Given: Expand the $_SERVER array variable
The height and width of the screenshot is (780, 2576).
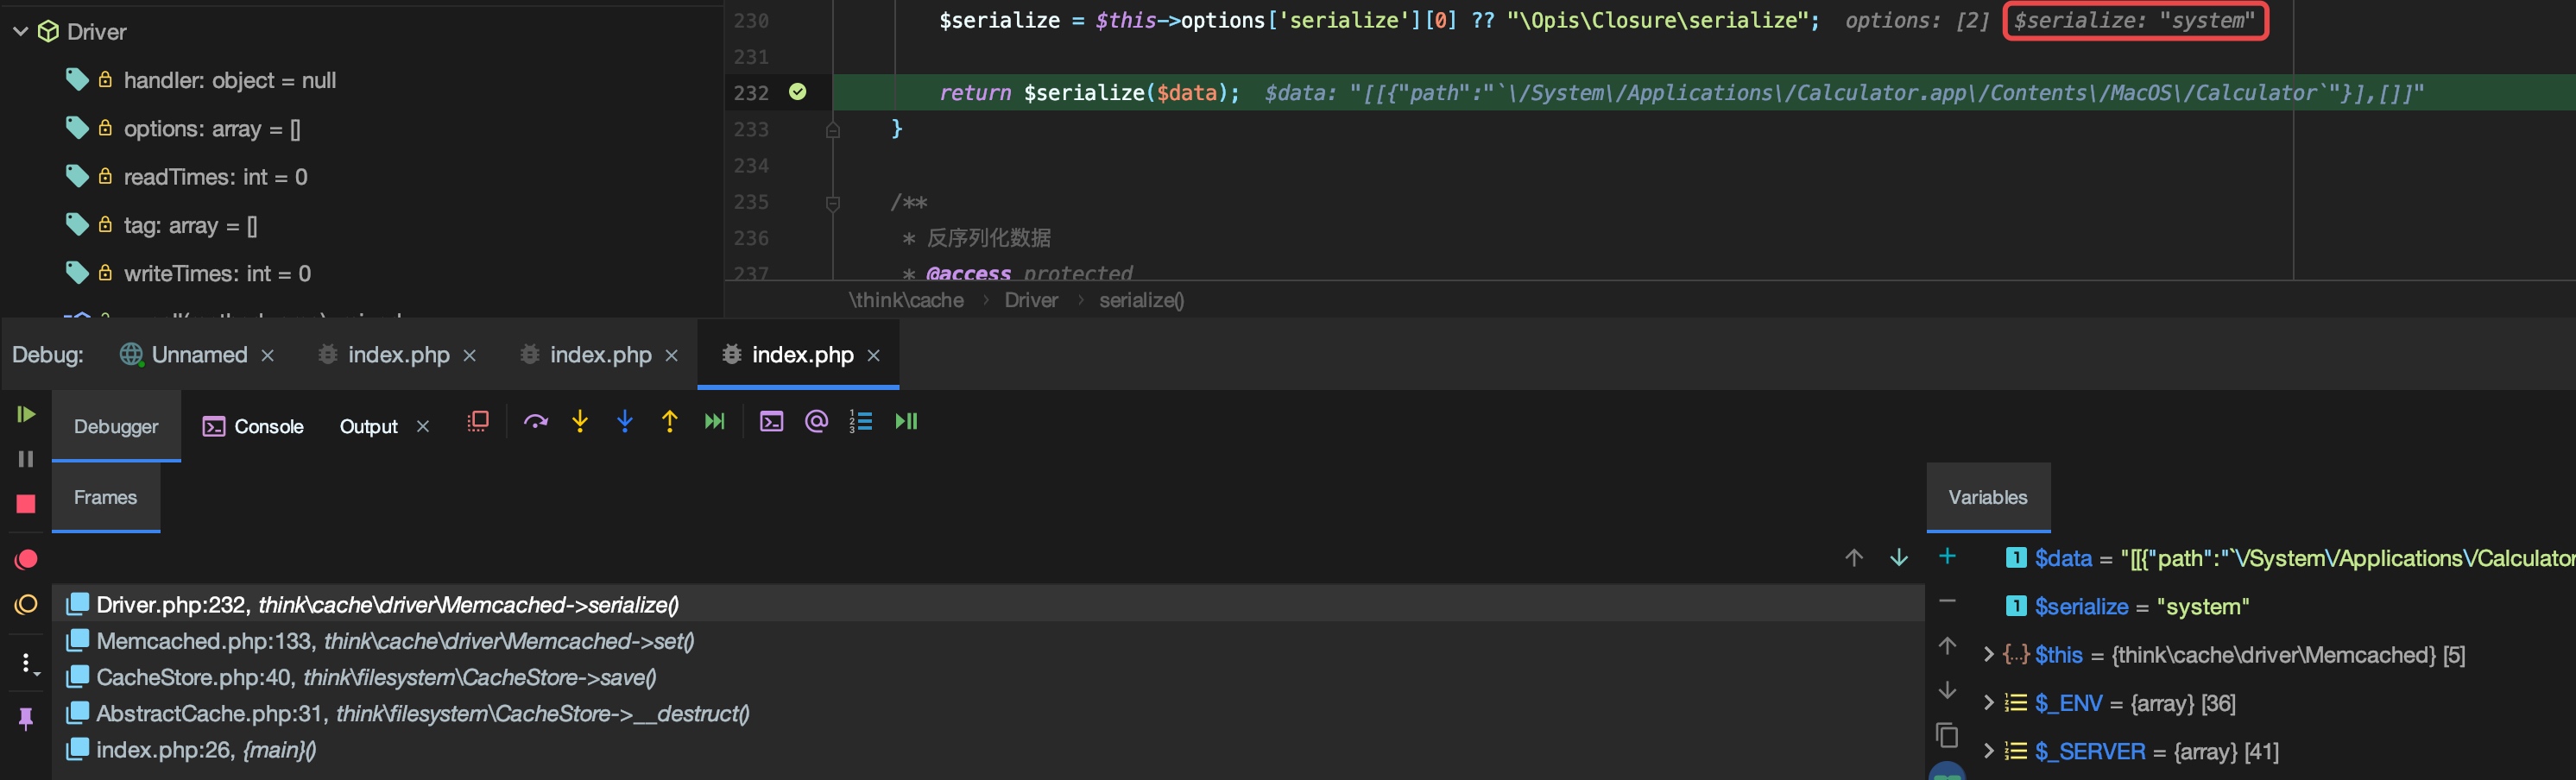Looking at the screenshot, I should [1988, 751].
